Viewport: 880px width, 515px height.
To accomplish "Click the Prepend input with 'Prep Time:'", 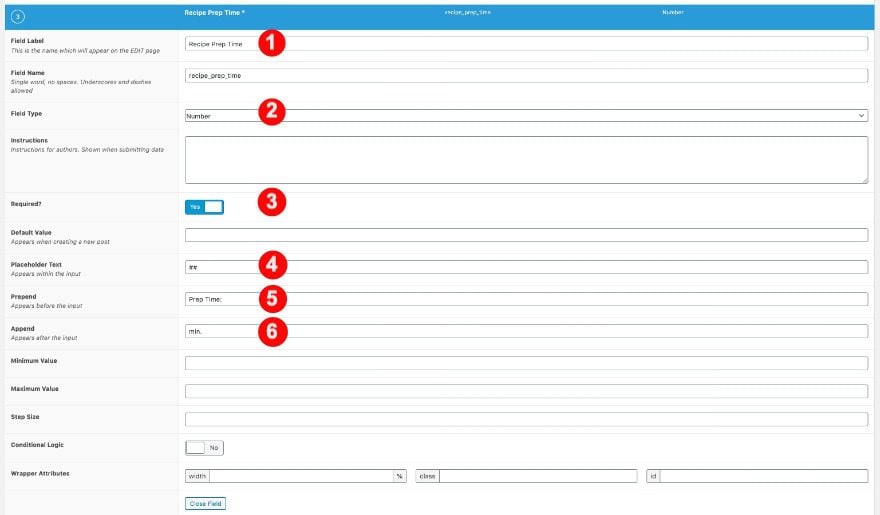I will click(526, 299).
